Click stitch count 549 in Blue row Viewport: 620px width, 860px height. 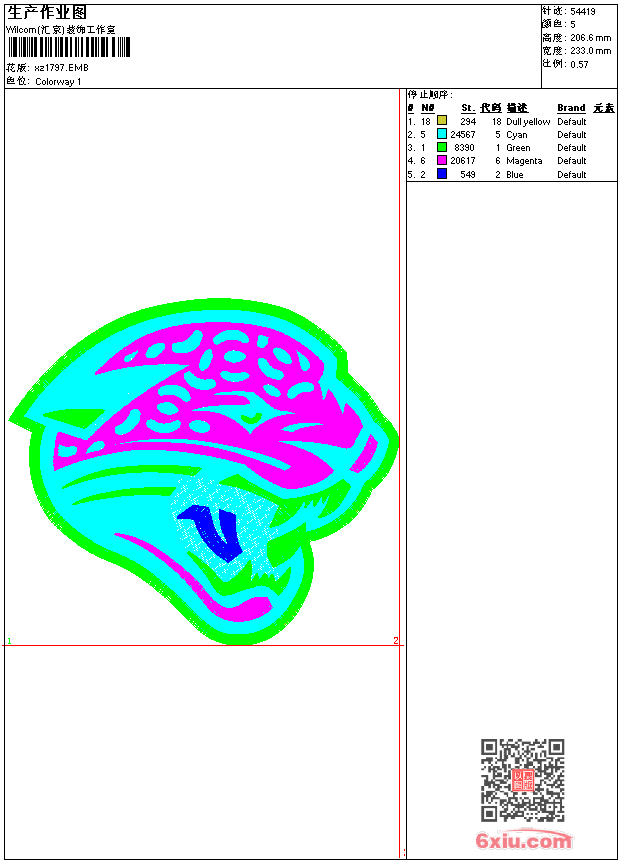(x=468, y=175)
